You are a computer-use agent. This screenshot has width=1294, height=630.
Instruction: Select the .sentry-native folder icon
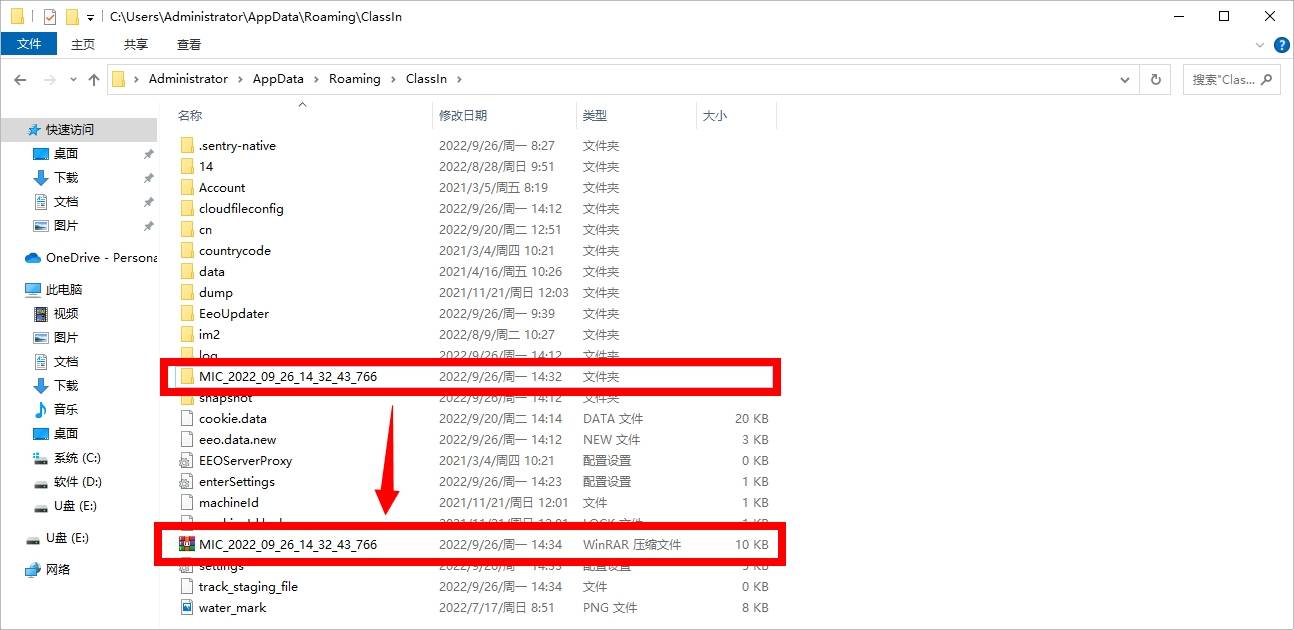186,145
